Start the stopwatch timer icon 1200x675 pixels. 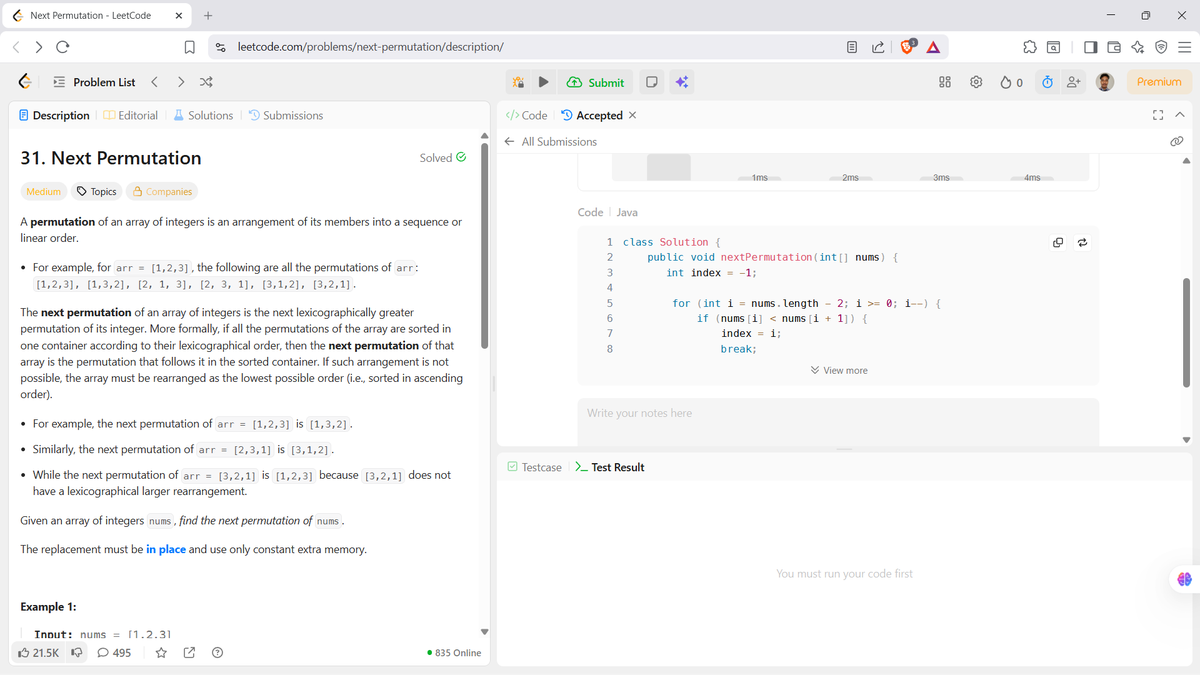click(x=1047, y=82)
